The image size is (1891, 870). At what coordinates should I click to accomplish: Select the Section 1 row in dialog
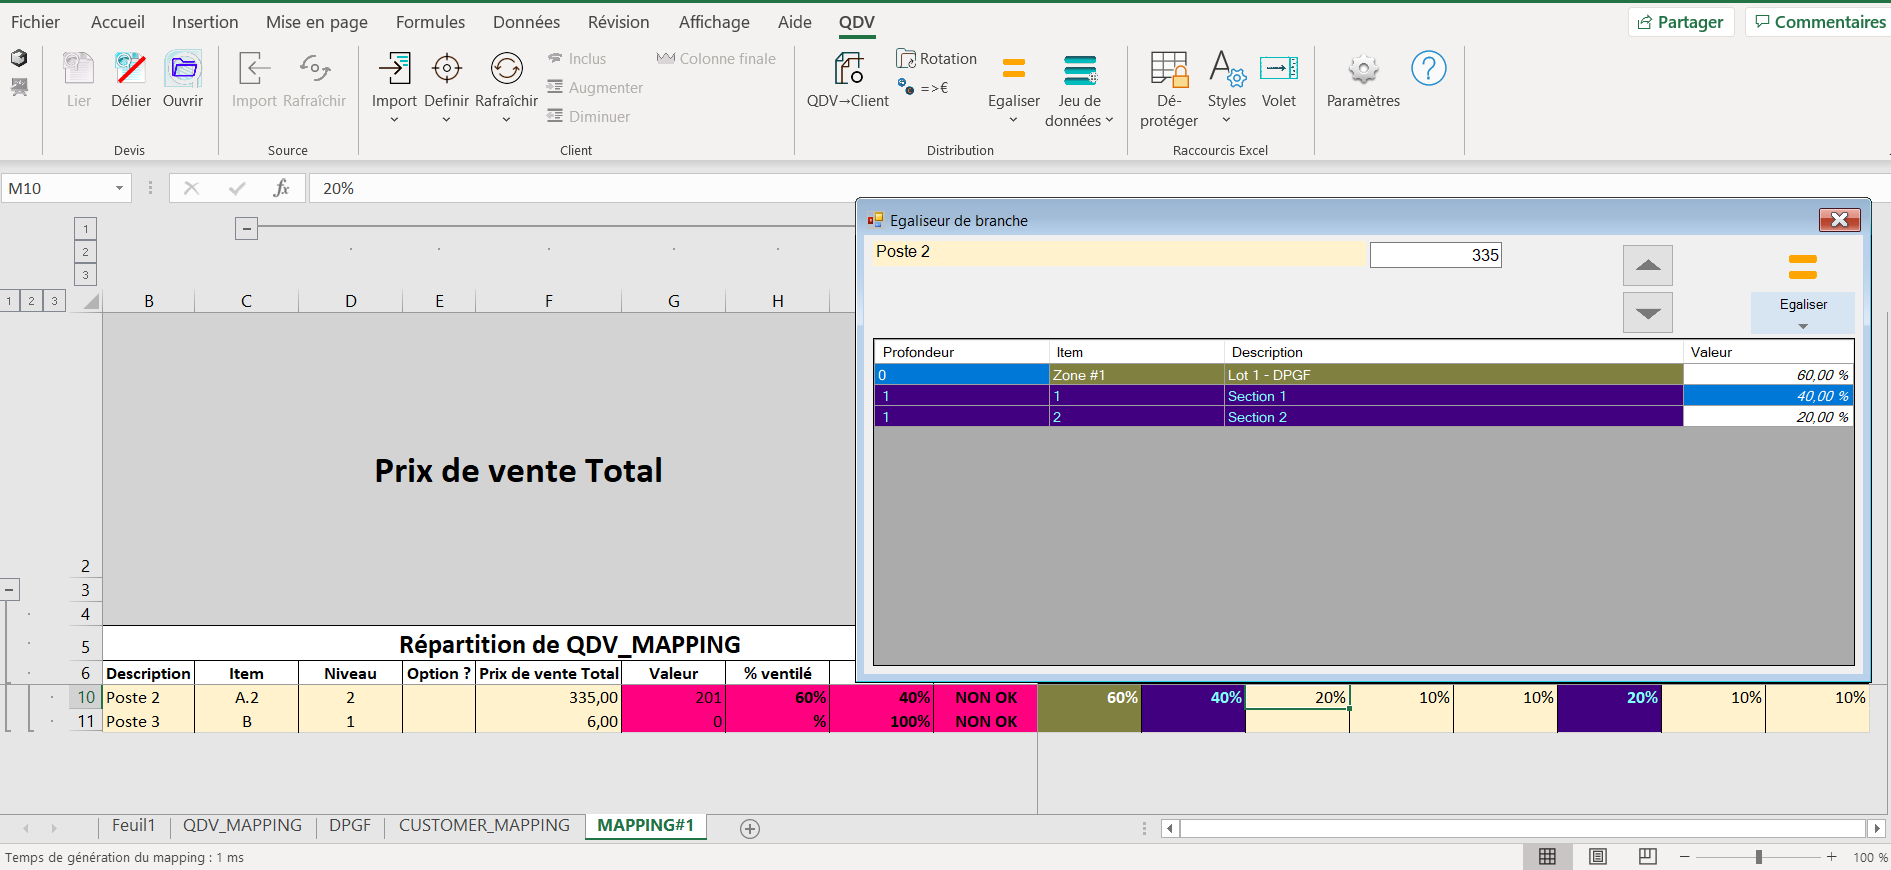(x=1364, y=396)
